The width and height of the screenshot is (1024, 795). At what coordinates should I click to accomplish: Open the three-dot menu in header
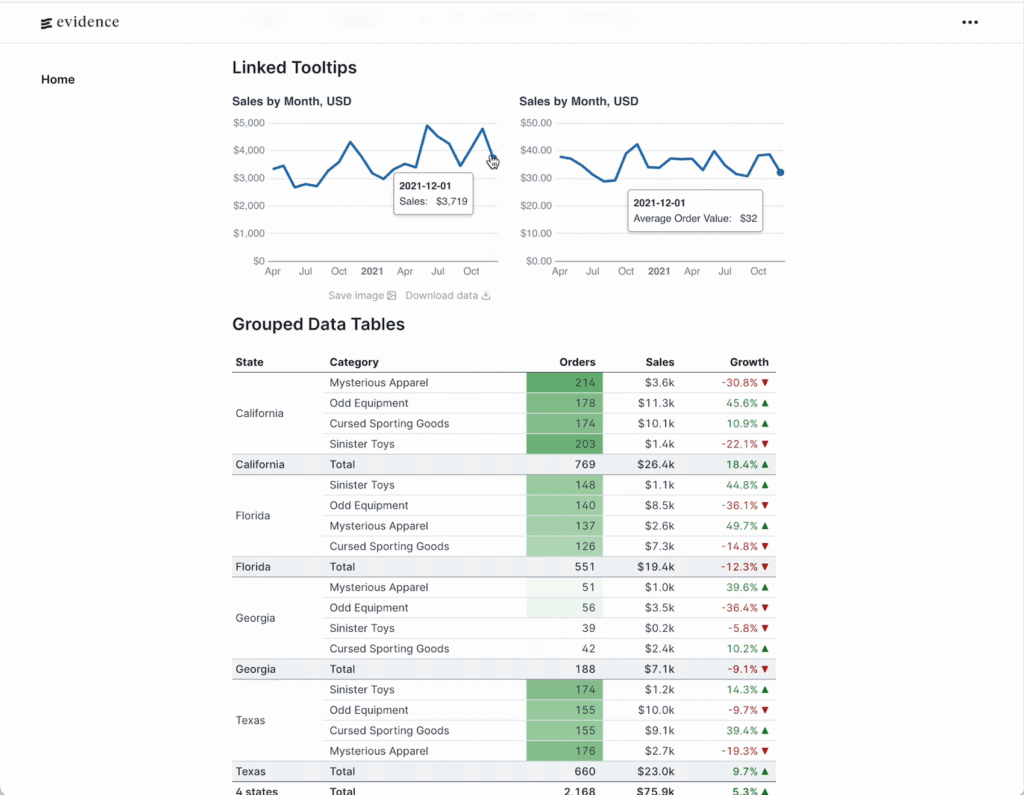[969, 22]
